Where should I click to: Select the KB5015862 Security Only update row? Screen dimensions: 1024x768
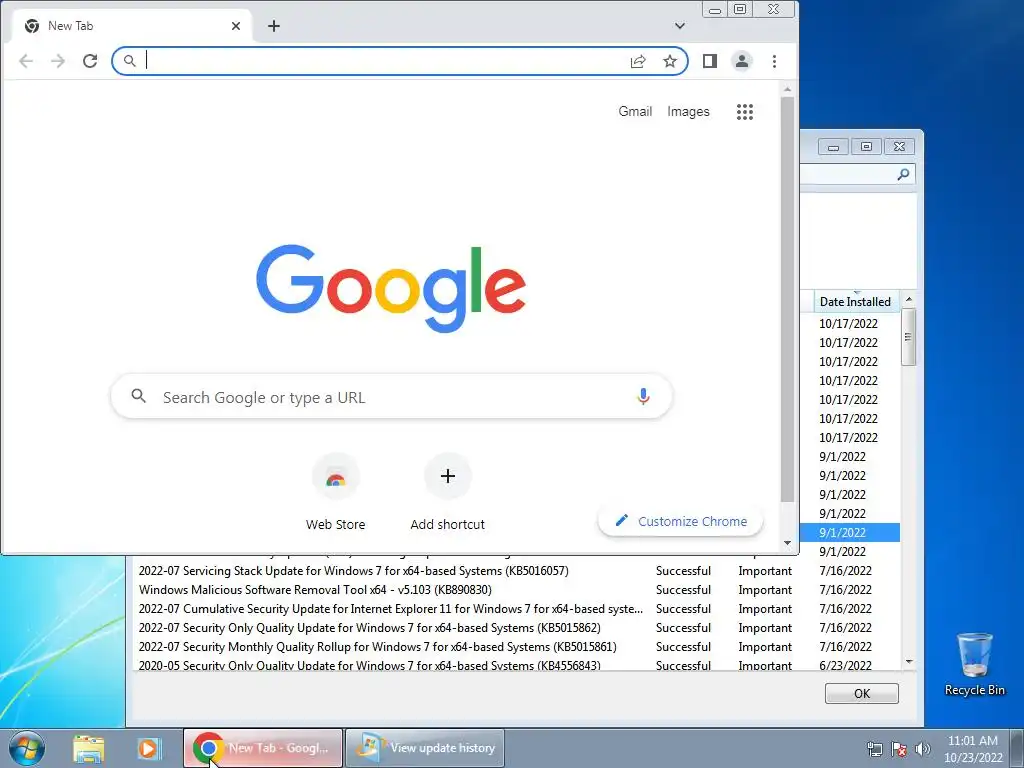point(516,628)
